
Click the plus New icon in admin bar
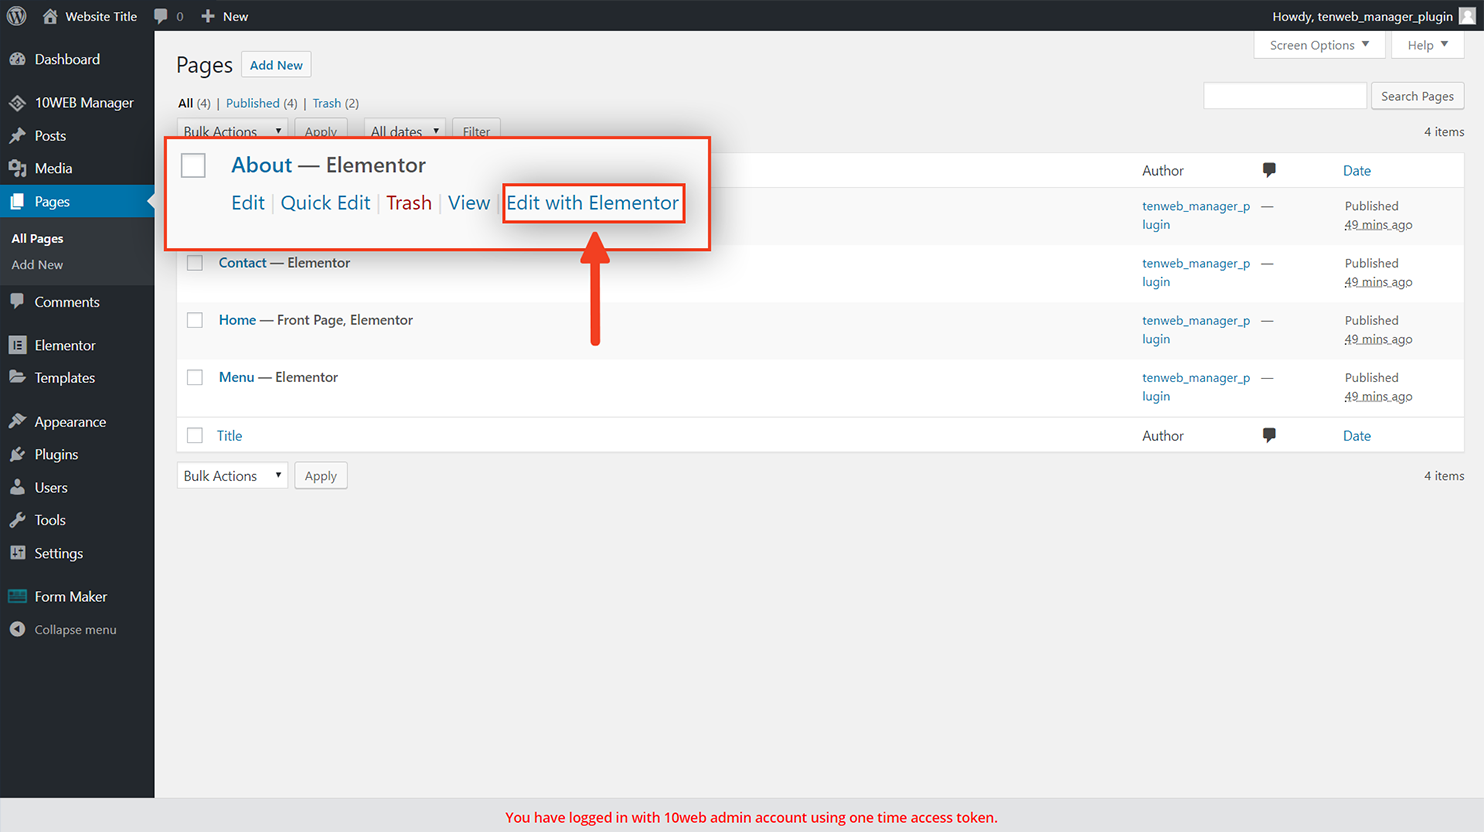pyautogui.click(x=208, y=16)
